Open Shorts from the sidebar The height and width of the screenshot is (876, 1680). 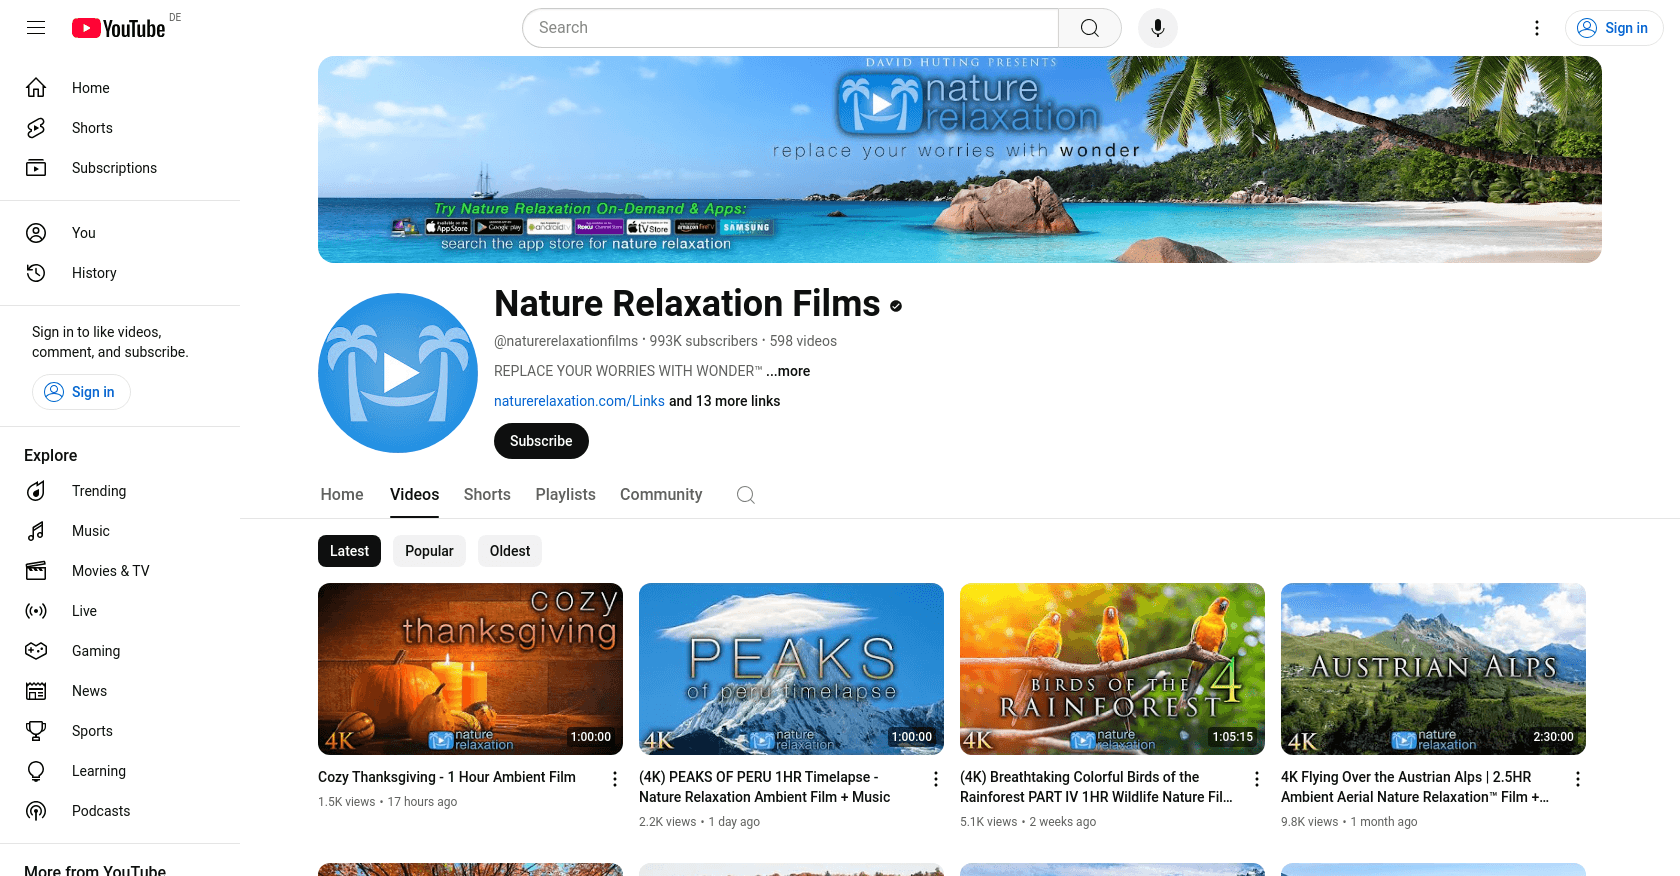(x=92, y=128)
